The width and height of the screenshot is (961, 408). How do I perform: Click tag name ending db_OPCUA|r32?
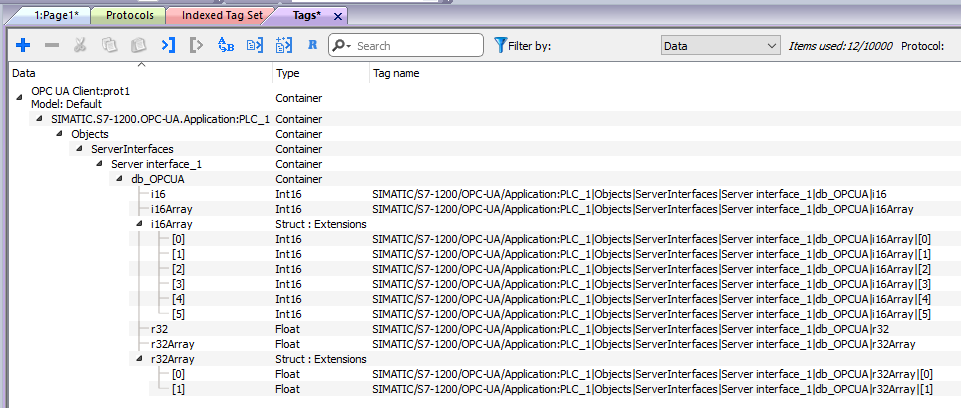click(x=631, y=329)
